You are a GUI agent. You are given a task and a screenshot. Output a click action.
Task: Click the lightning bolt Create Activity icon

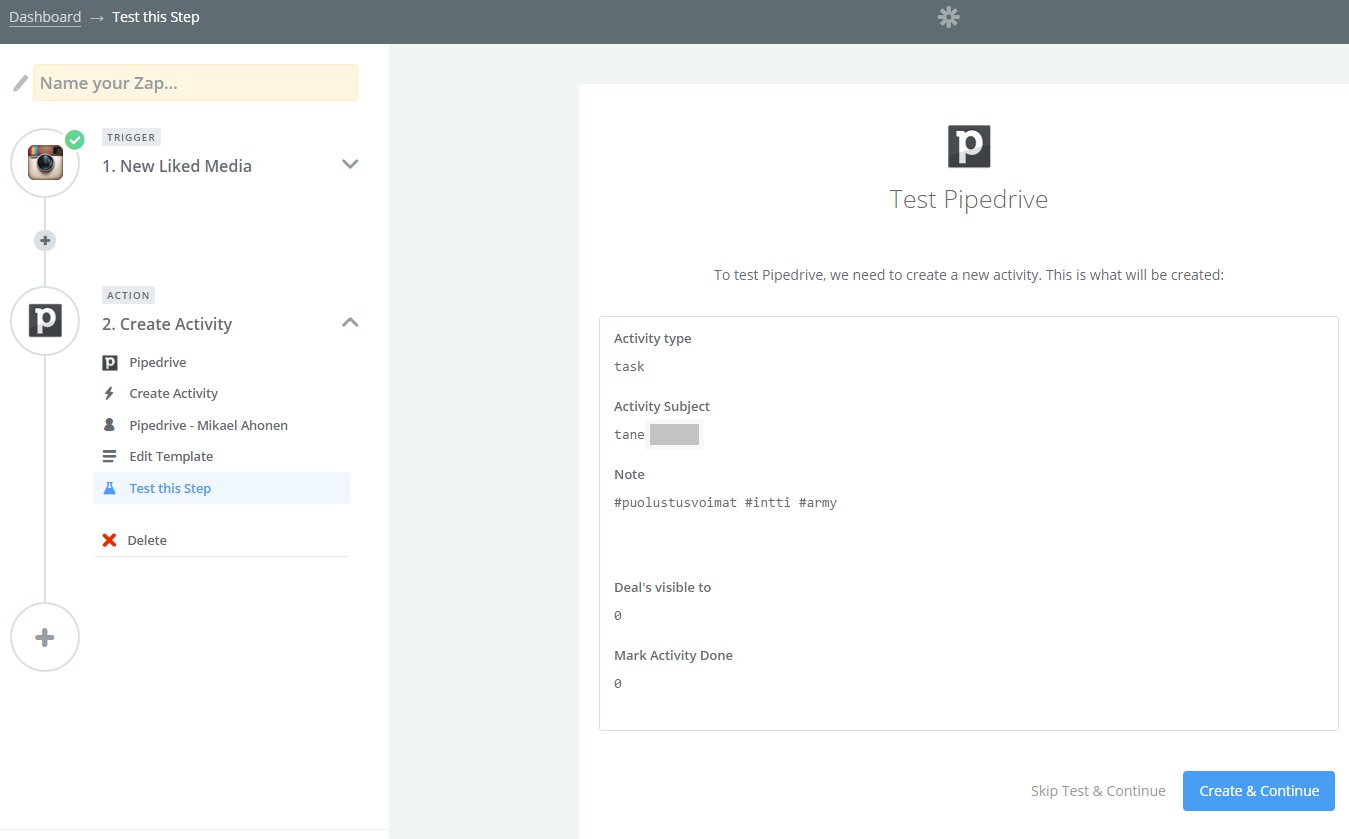tap(110, 393)
